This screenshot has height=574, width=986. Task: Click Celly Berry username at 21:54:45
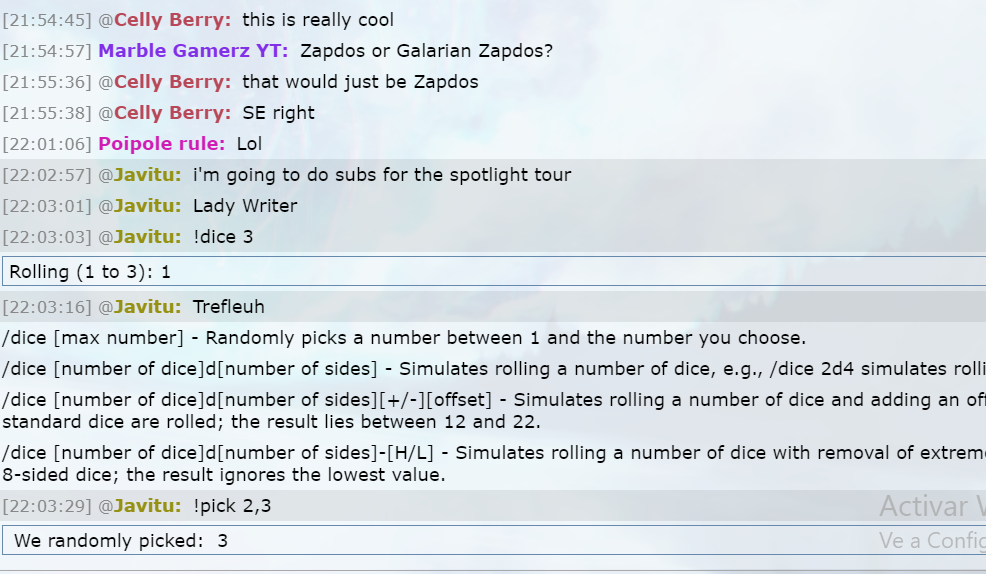click(172, 19)
